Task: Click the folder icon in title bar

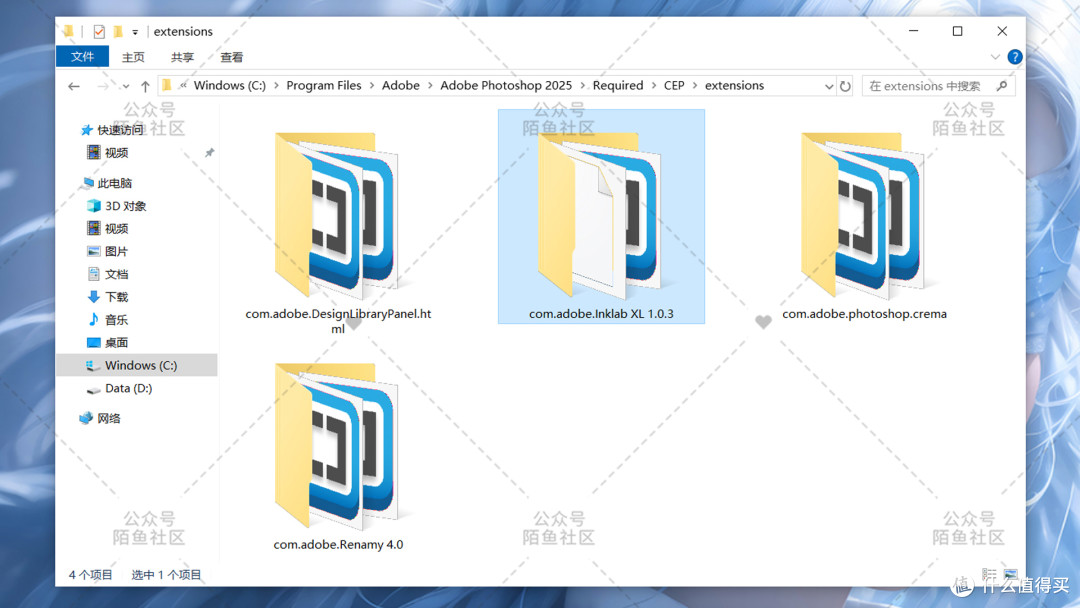Action: tap(68, 32)
